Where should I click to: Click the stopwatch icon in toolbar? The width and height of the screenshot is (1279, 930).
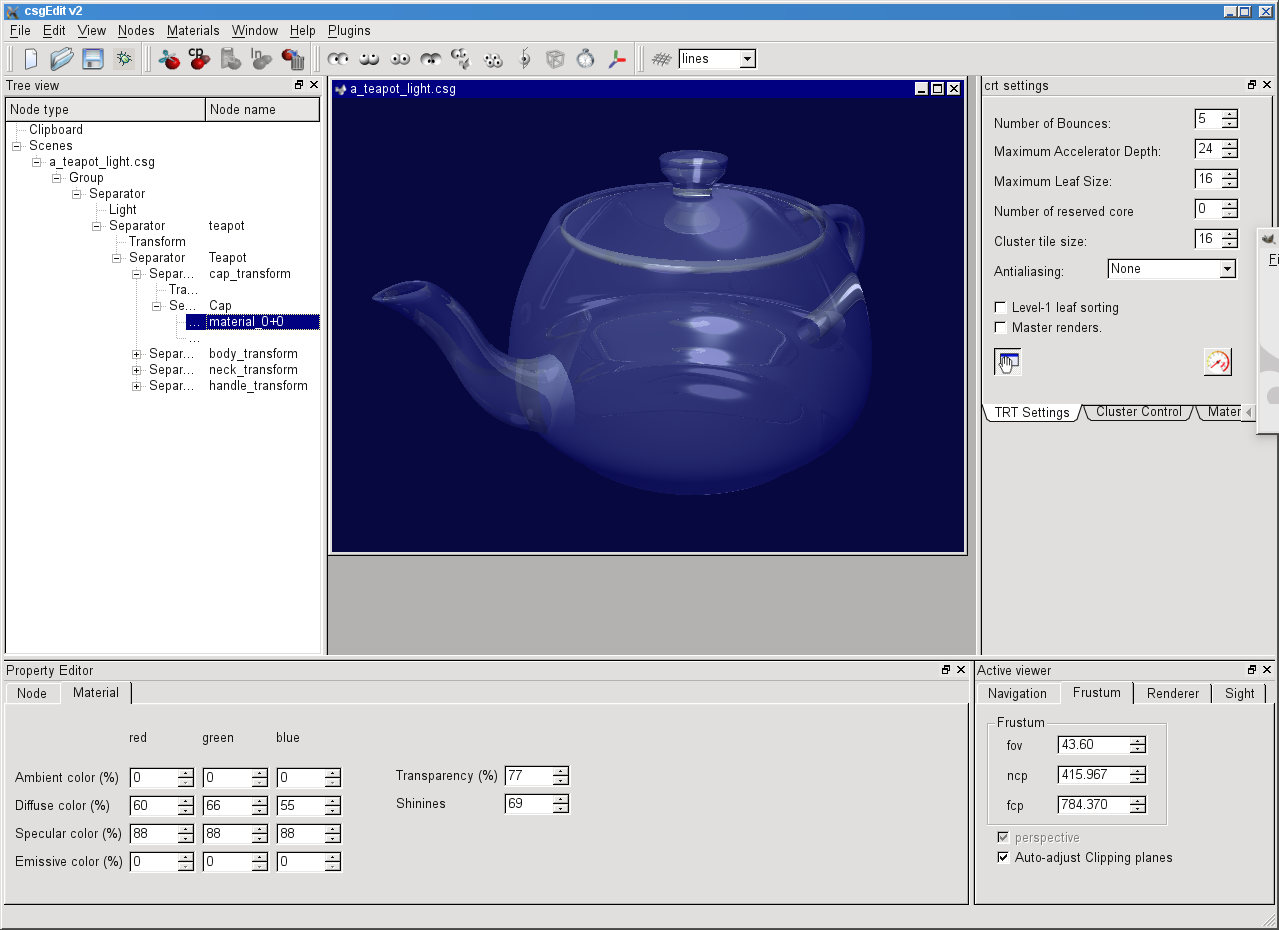pos(586,59)
